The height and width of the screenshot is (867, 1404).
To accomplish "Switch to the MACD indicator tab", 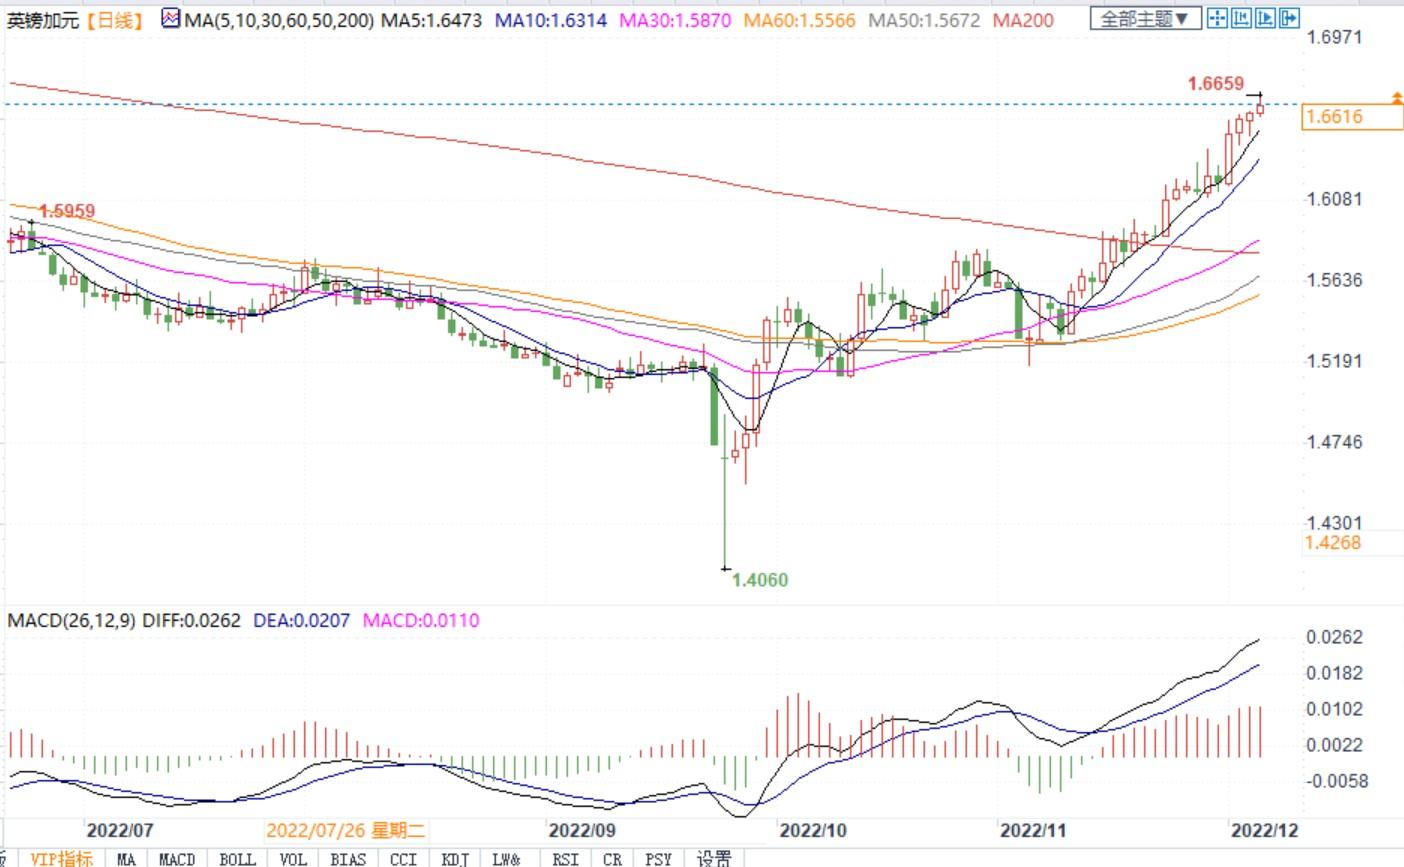I will [x=177, y=858].
